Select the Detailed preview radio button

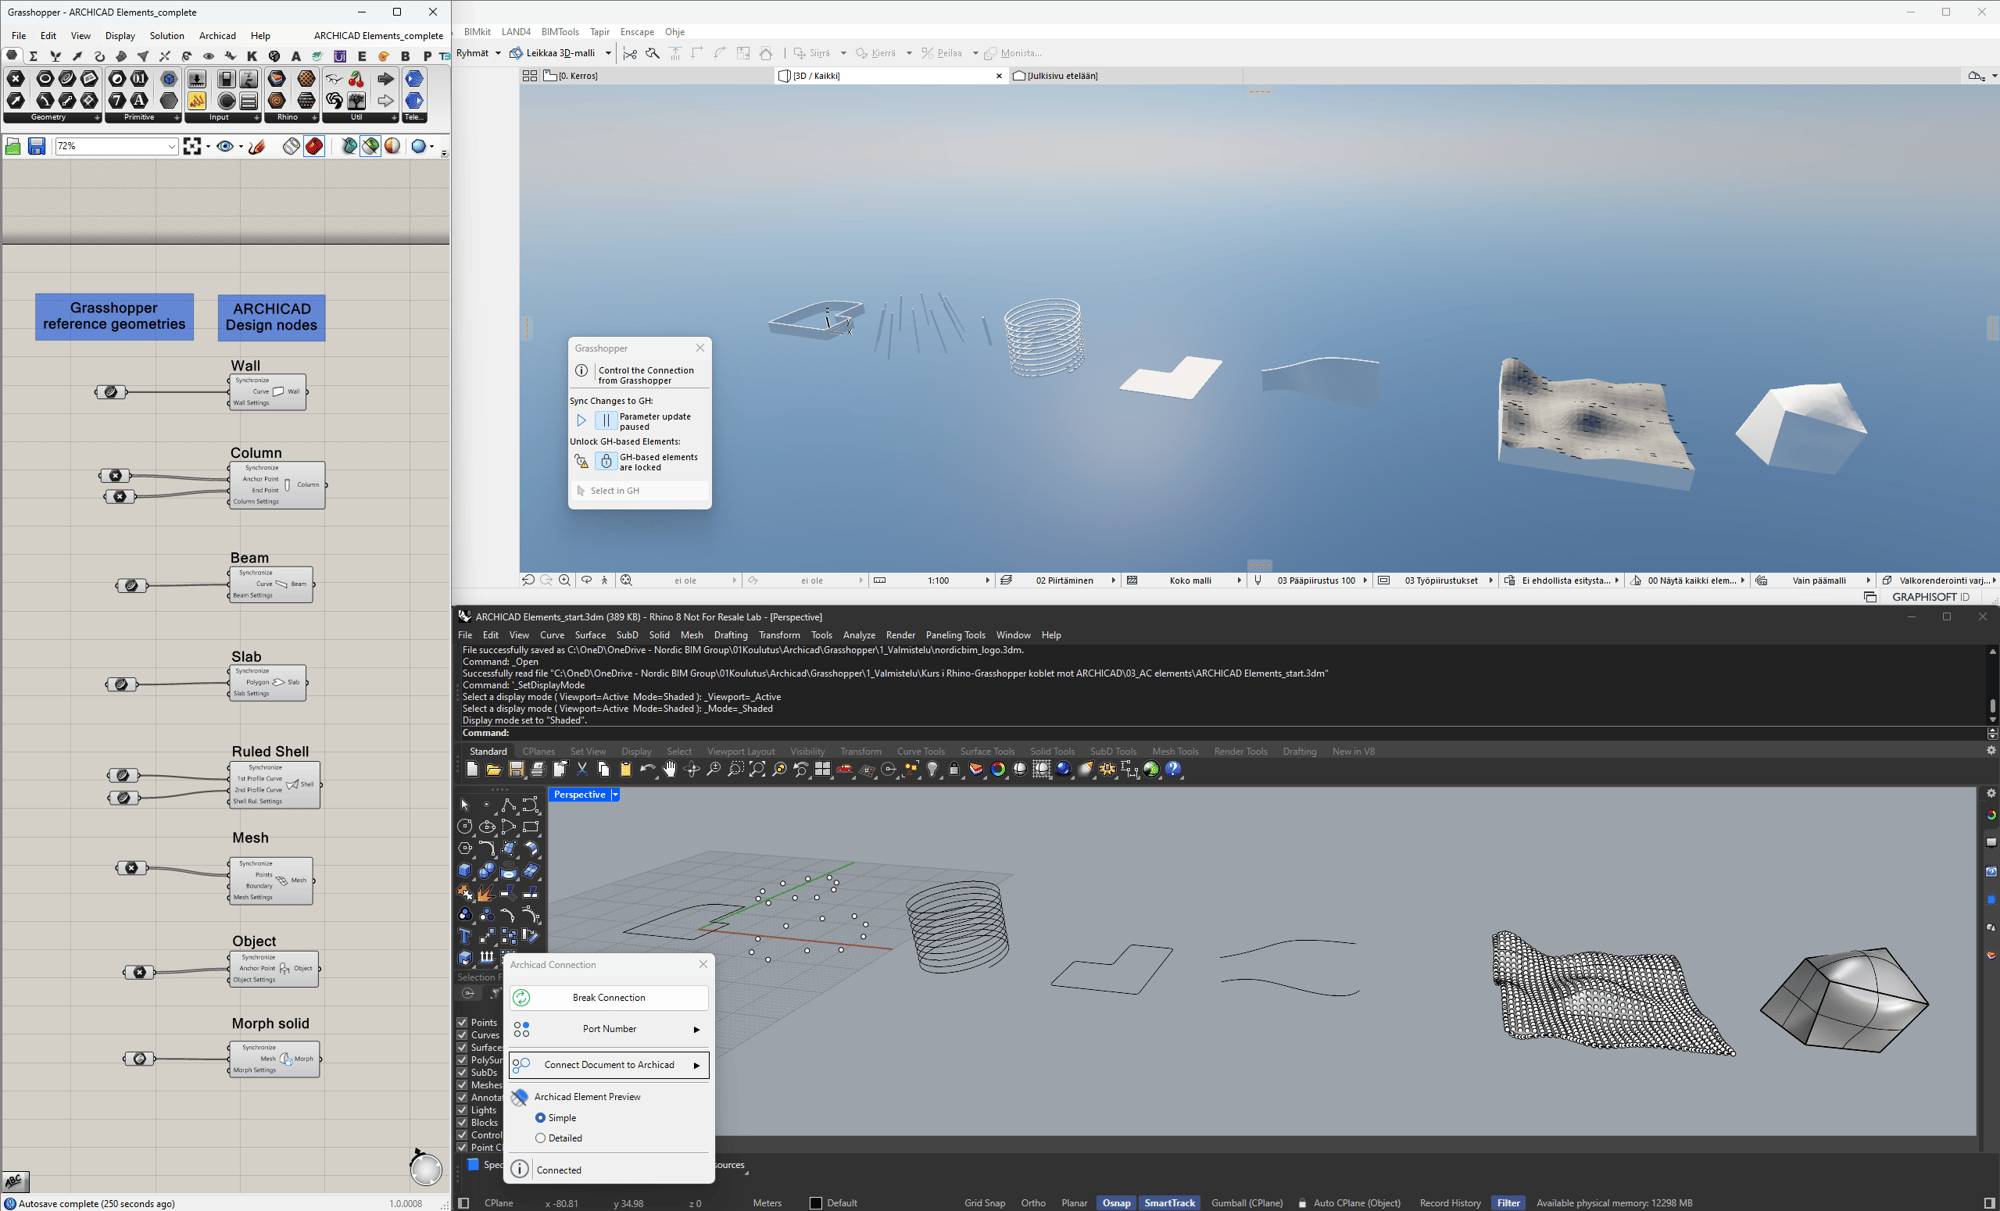click(540, 1138)
